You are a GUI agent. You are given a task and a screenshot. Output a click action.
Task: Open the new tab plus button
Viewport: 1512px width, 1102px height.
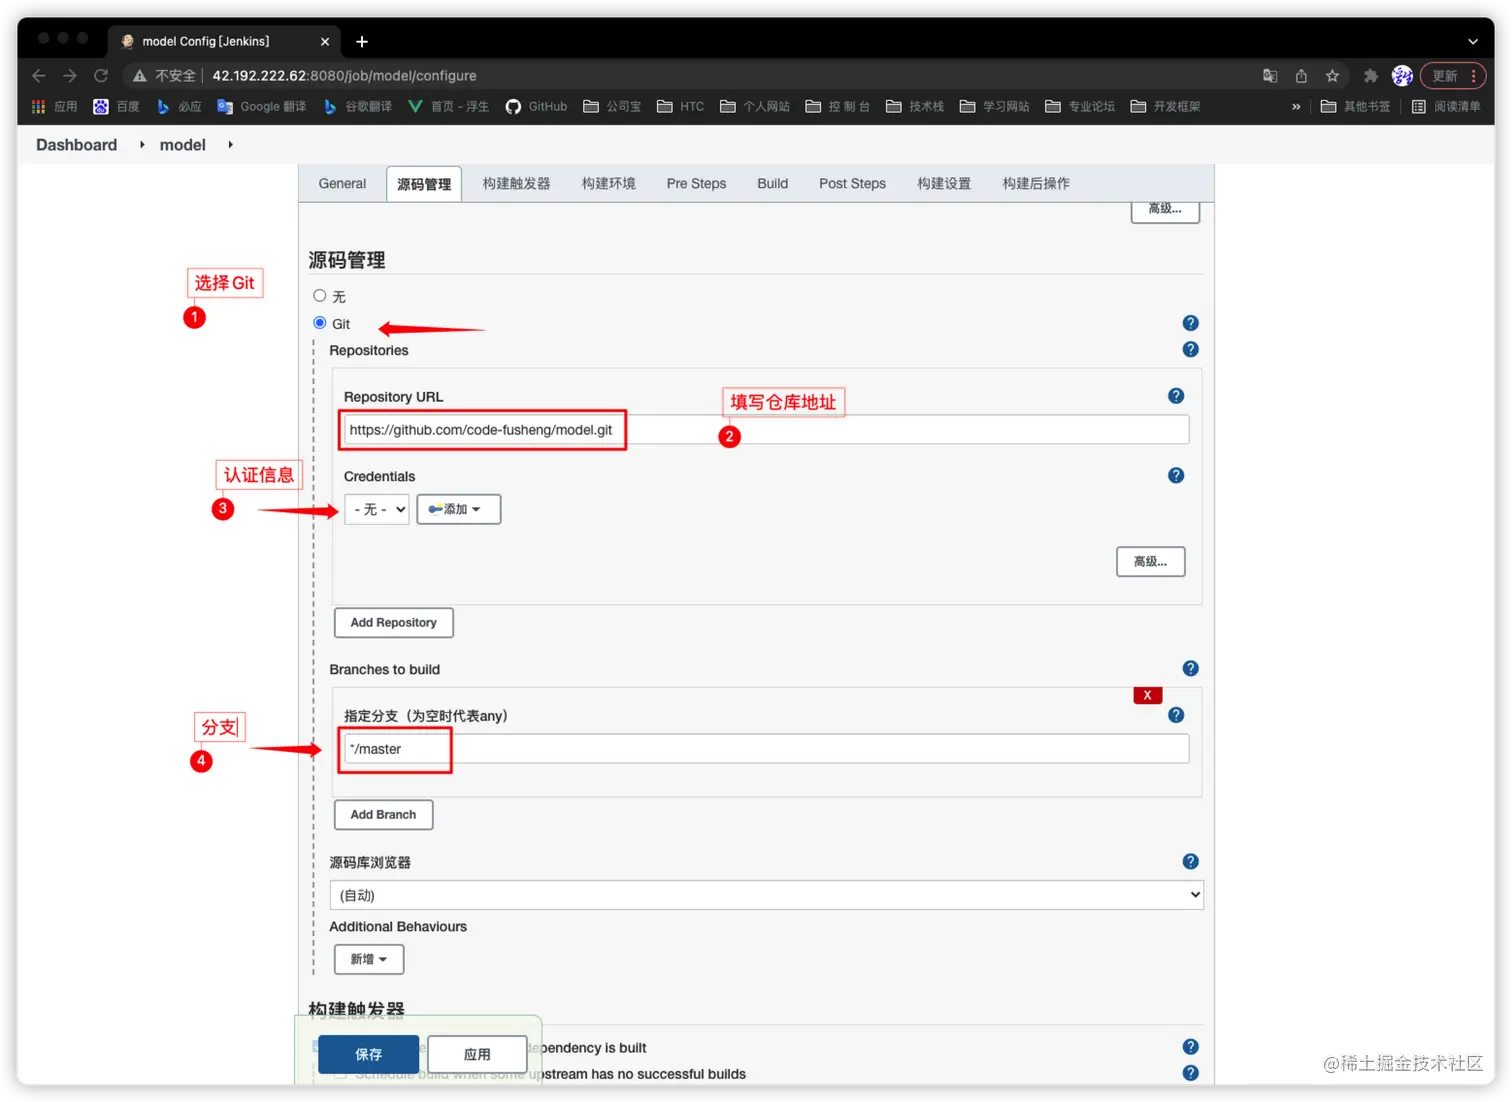click(362, 41)
